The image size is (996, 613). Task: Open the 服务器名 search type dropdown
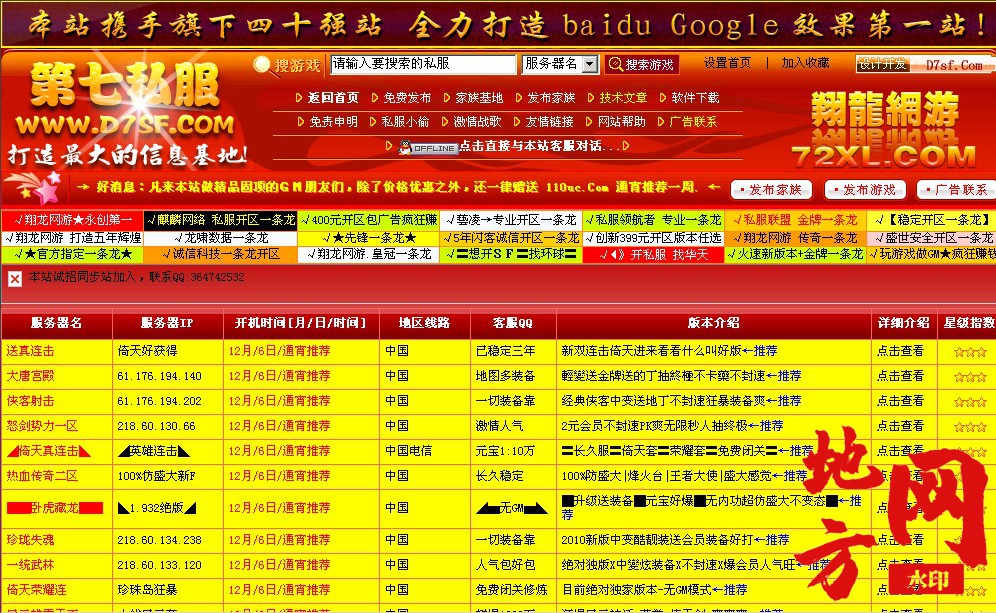tap(560, 64)
